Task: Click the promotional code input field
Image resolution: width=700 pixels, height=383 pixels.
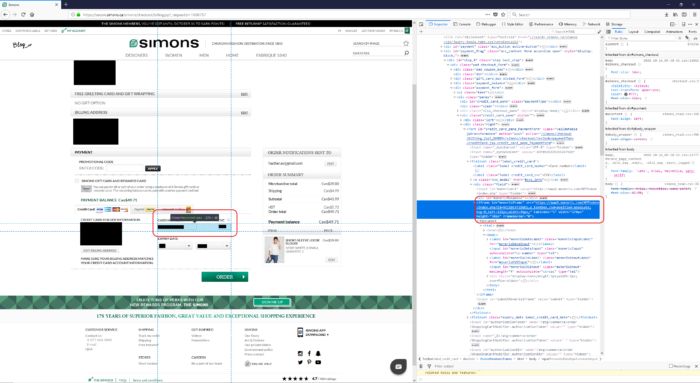Action: (125, 168)
